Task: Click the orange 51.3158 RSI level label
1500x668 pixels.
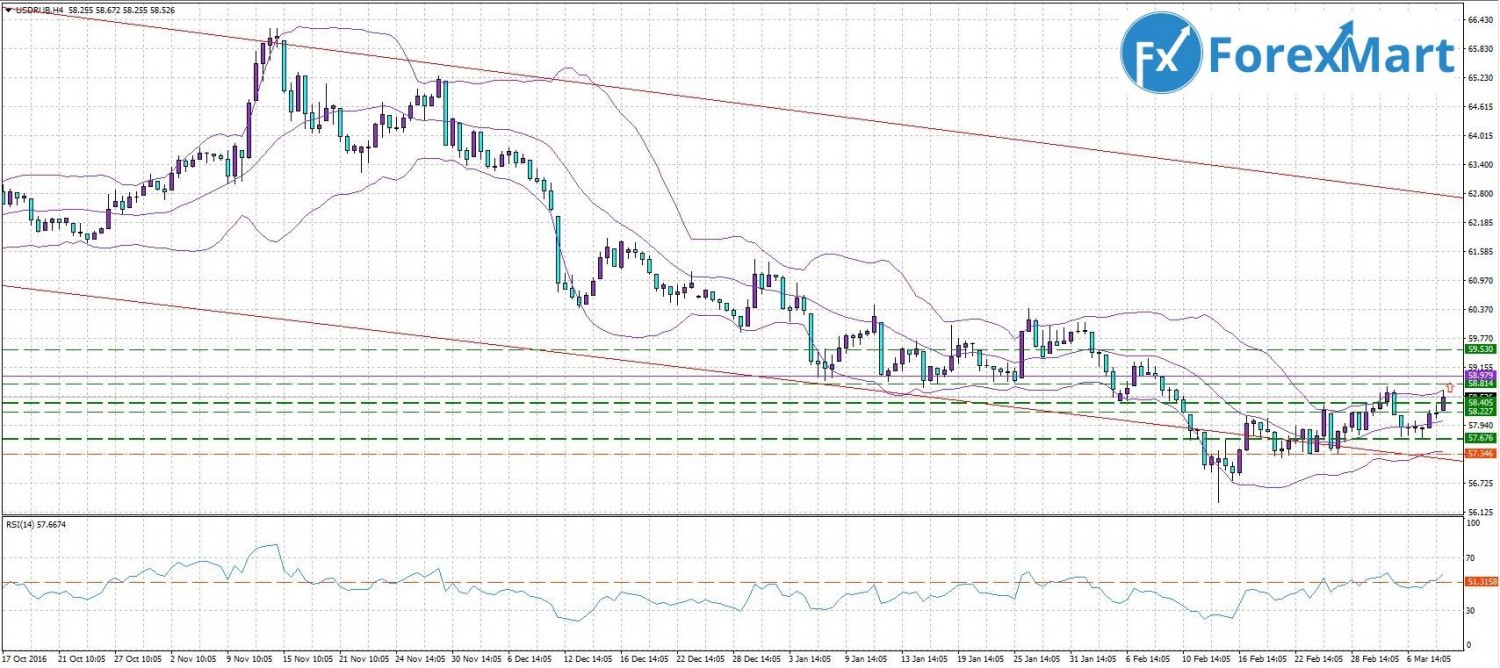Action: (1479, 582)
